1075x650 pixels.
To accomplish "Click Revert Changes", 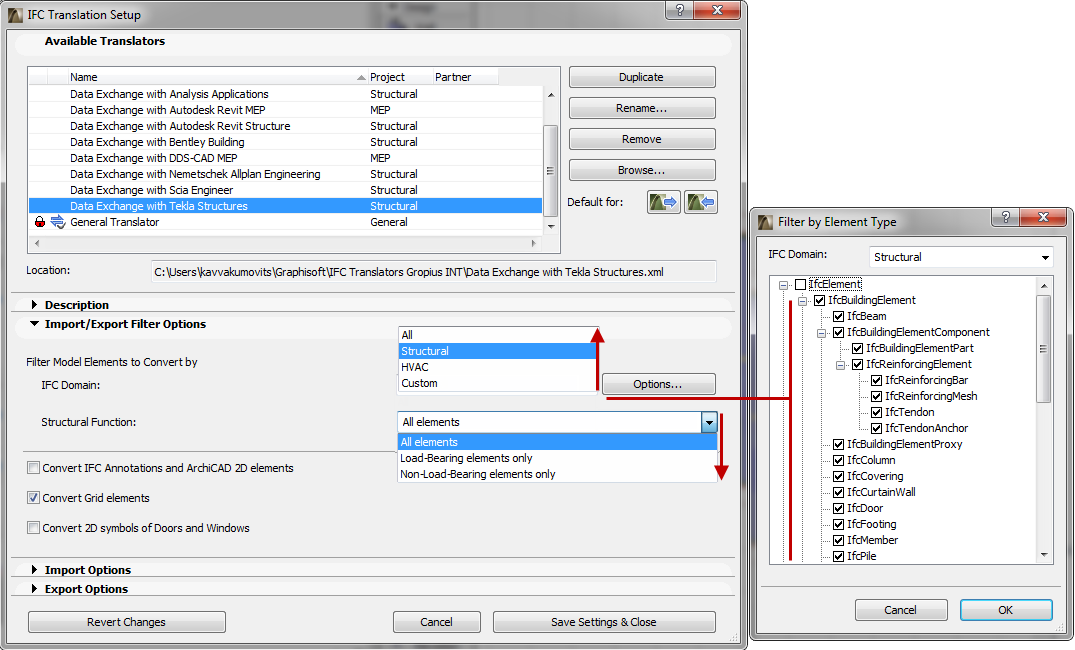I will point(127,622).
